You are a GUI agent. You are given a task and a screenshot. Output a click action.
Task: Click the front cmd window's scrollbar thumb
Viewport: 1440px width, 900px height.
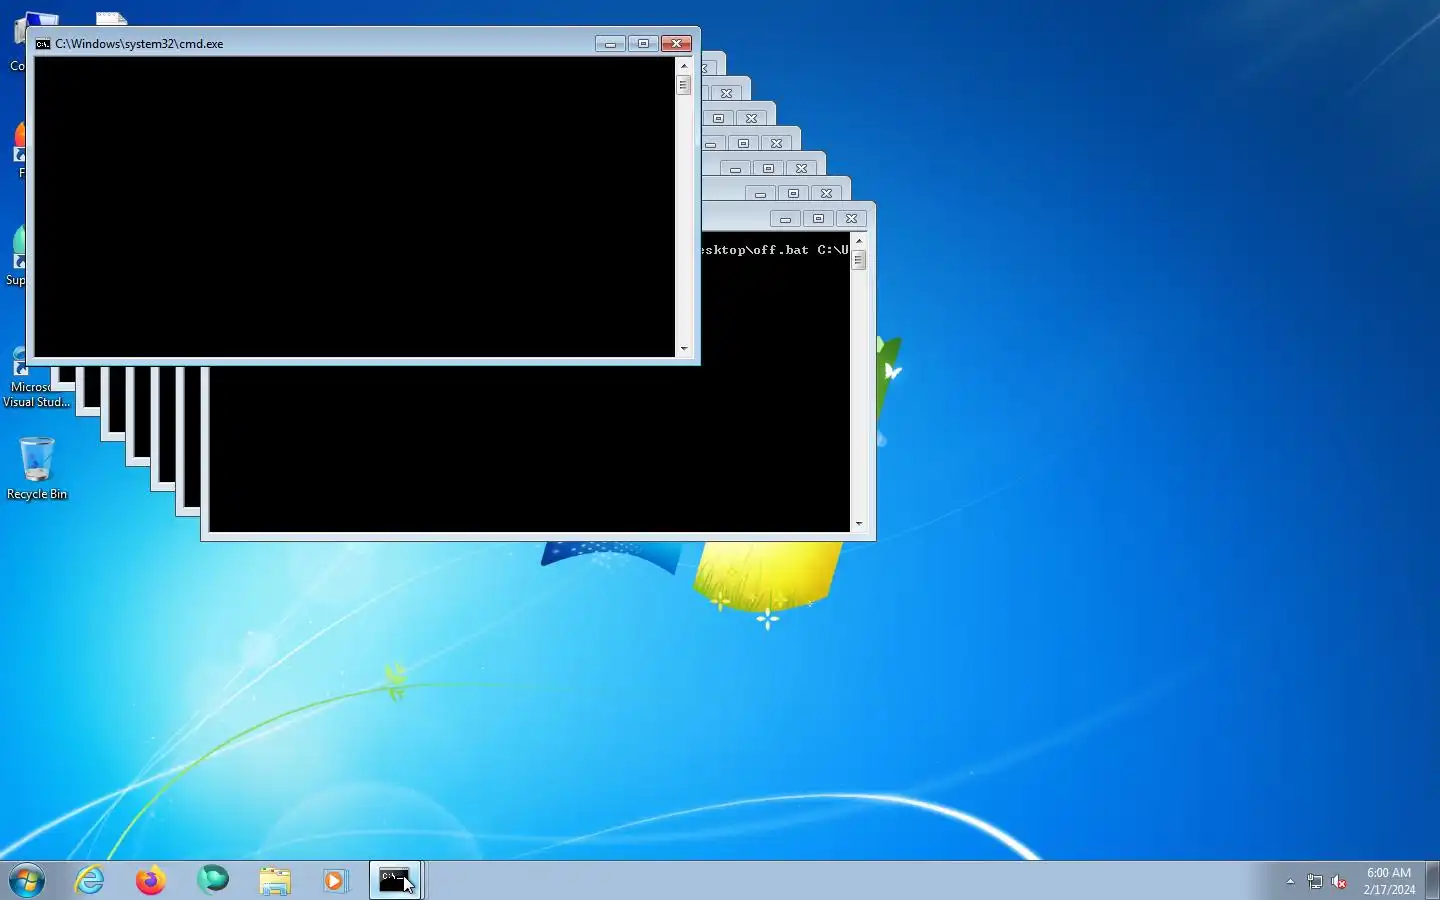[x=684, y=85]
